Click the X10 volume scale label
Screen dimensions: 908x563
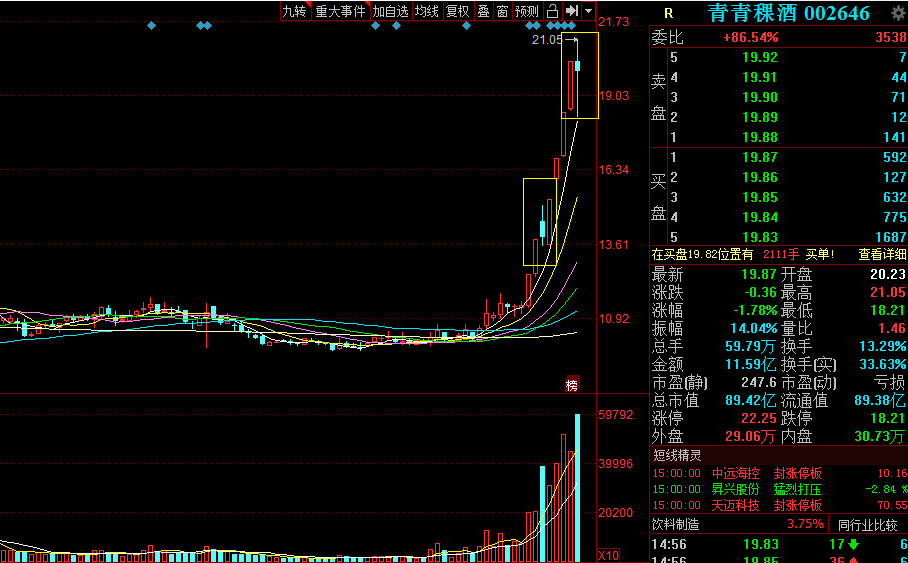(607, 555)
